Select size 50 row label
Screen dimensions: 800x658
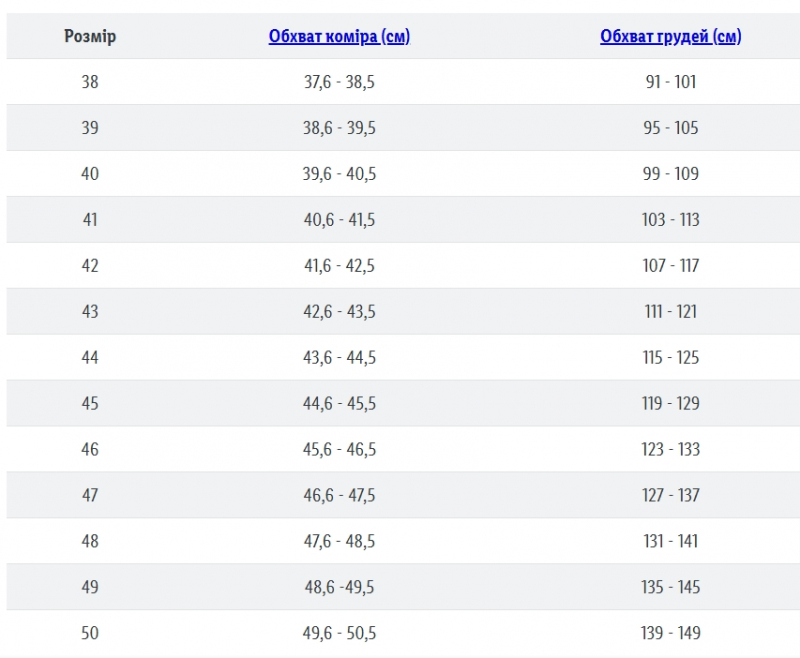(90, 632)
